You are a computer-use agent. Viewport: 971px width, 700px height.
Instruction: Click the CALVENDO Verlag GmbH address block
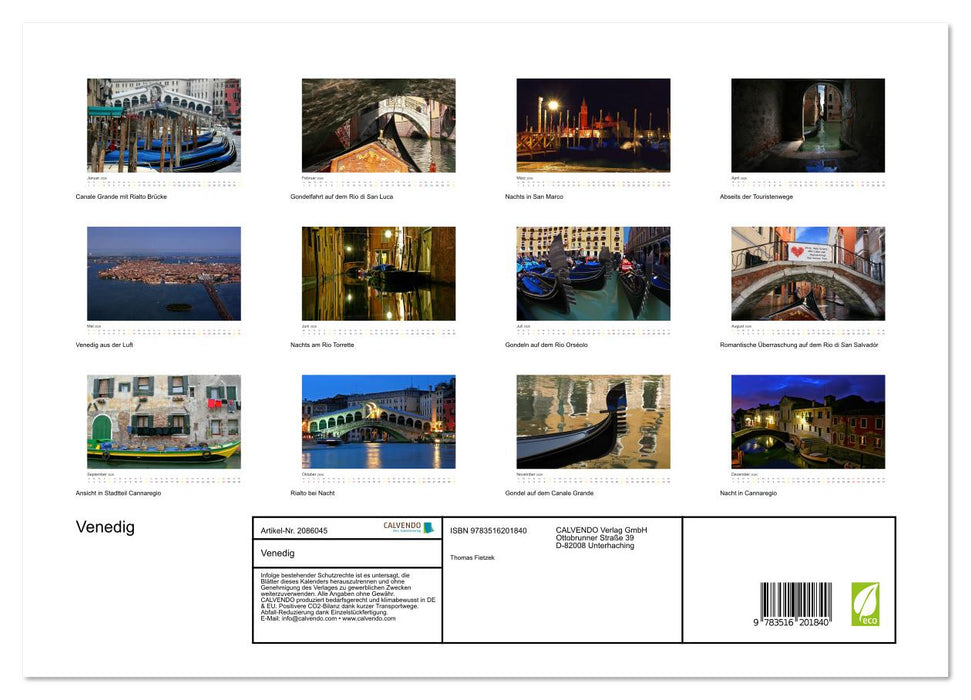coord(600,536)
